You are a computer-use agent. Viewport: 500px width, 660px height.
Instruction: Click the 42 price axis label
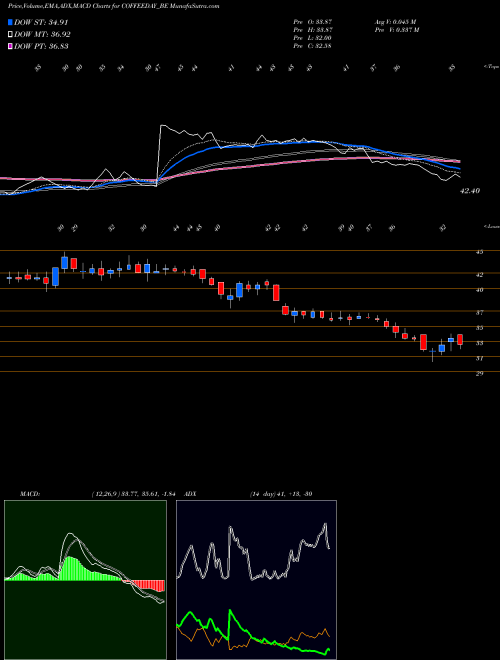[479, 274]
